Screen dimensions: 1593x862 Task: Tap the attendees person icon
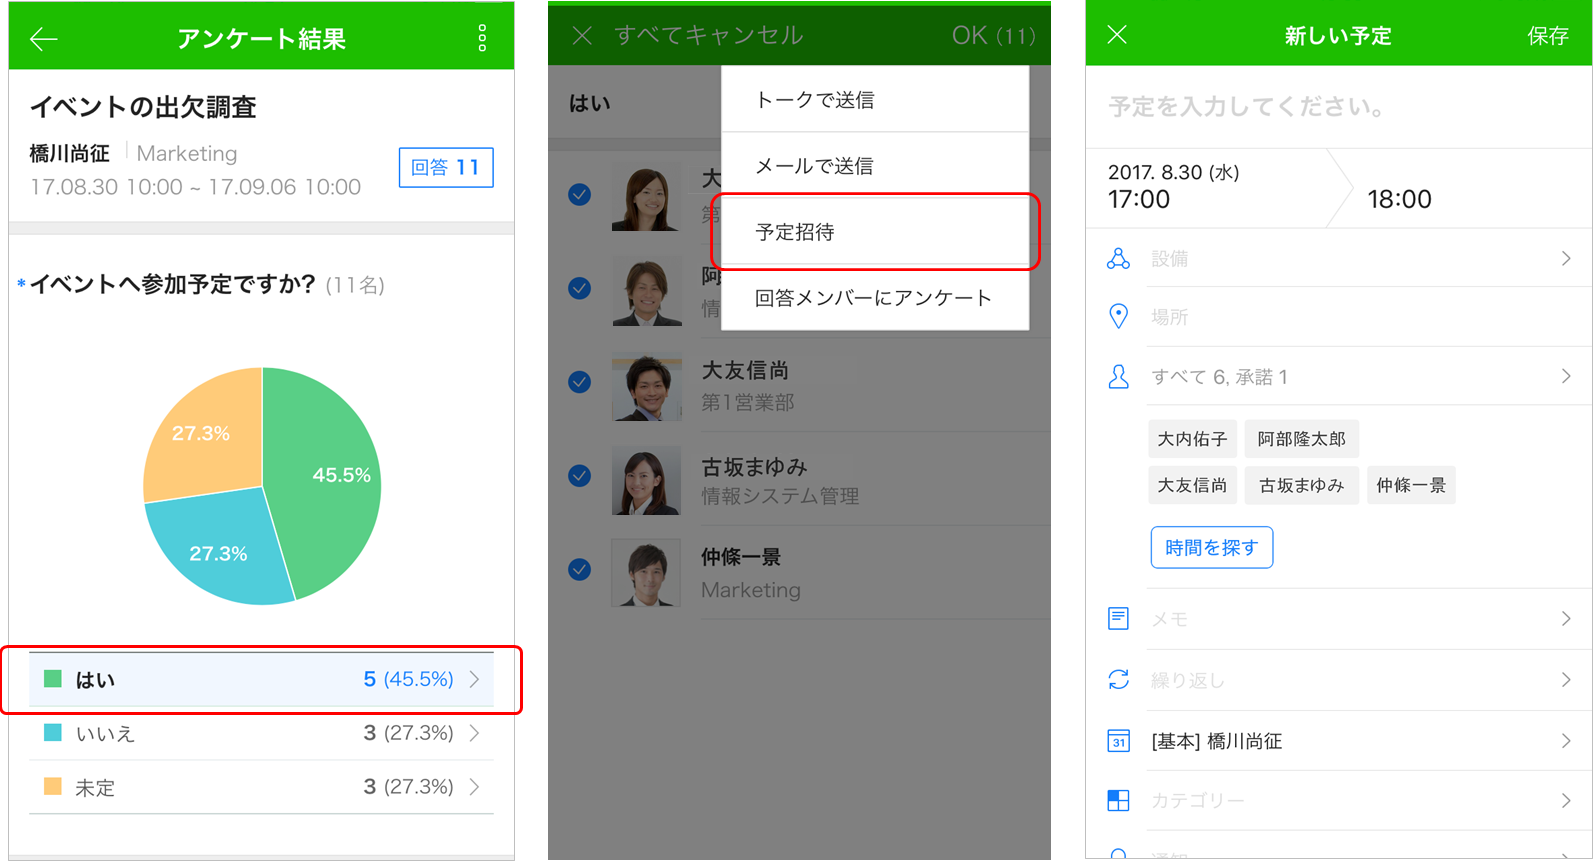[1118, 377]
